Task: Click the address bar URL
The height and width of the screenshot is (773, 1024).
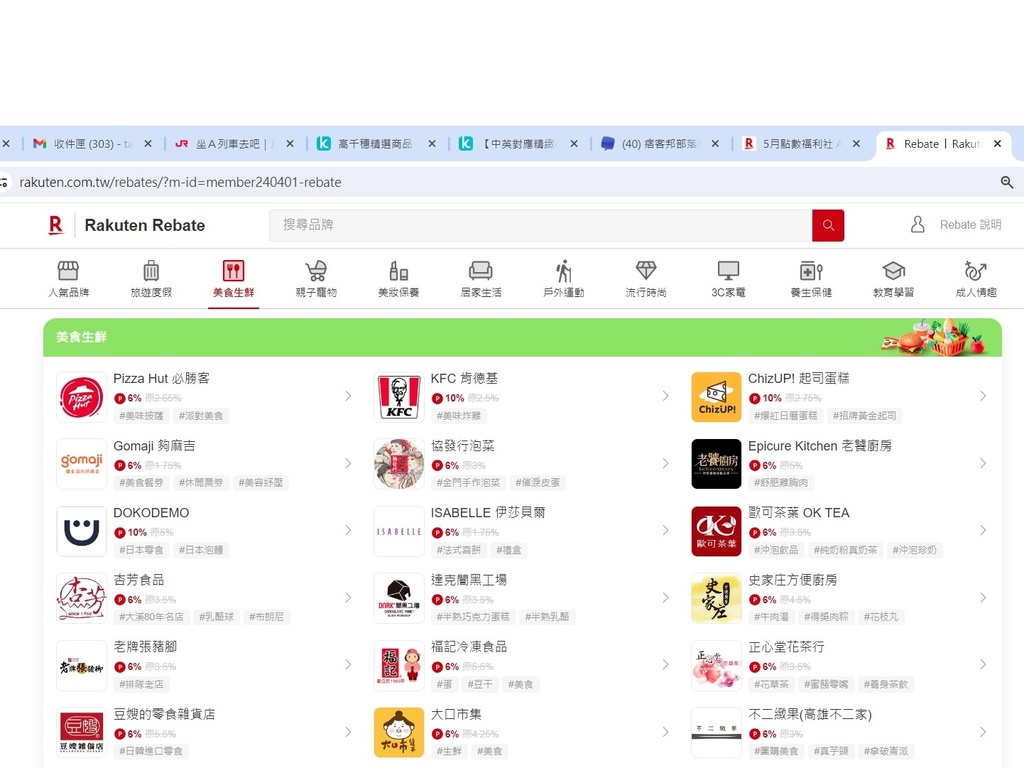Action: click(x=180, y=182)
